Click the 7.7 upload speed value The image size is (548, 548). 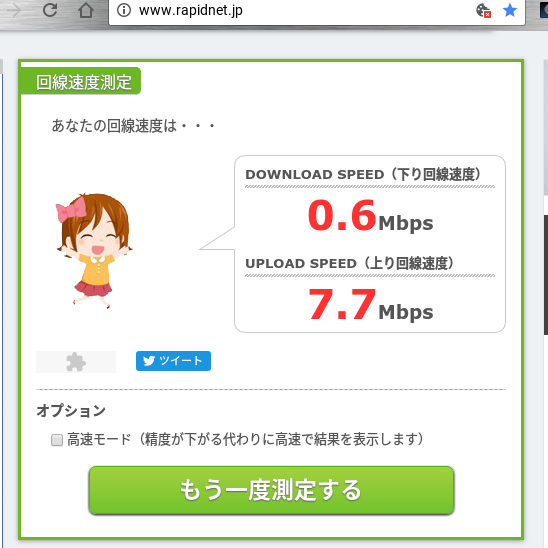pyautogui.click(x=342, y=304)
